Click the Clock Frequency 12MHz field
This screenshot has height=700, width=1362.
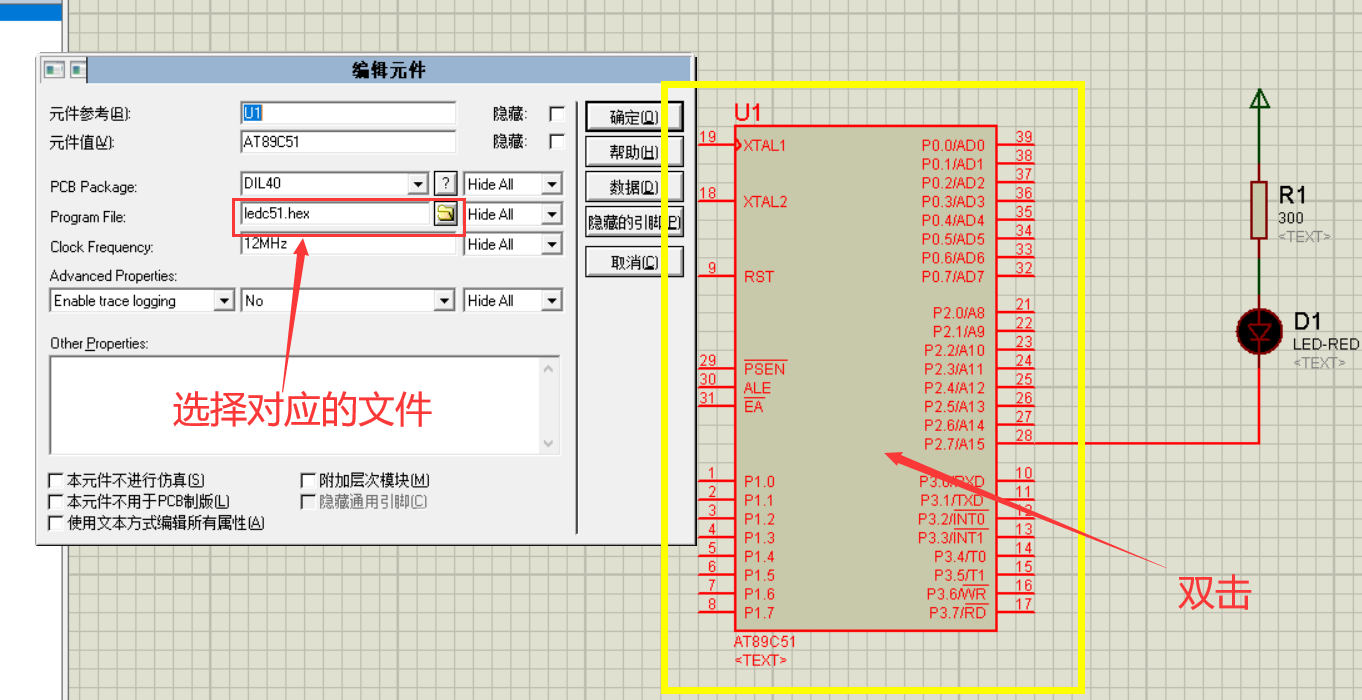[x=348, y=243]
